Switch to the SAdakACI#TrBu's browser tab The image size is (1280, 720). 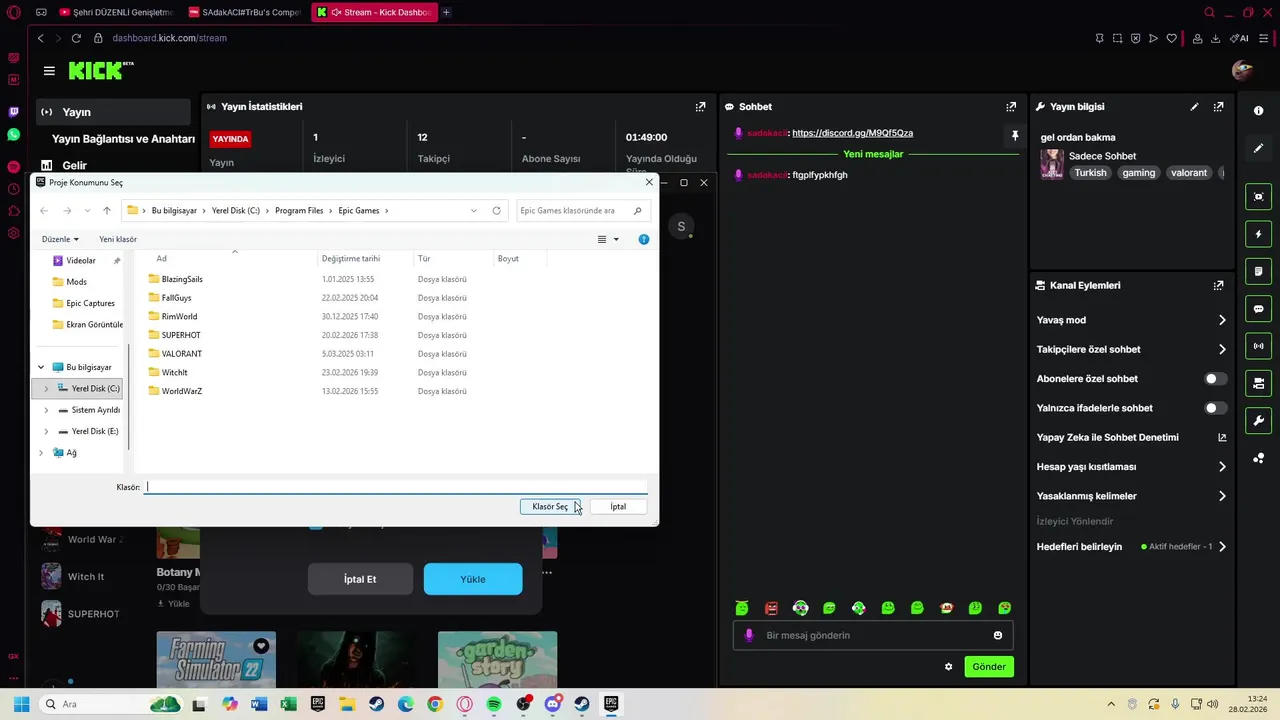[244, 12]
